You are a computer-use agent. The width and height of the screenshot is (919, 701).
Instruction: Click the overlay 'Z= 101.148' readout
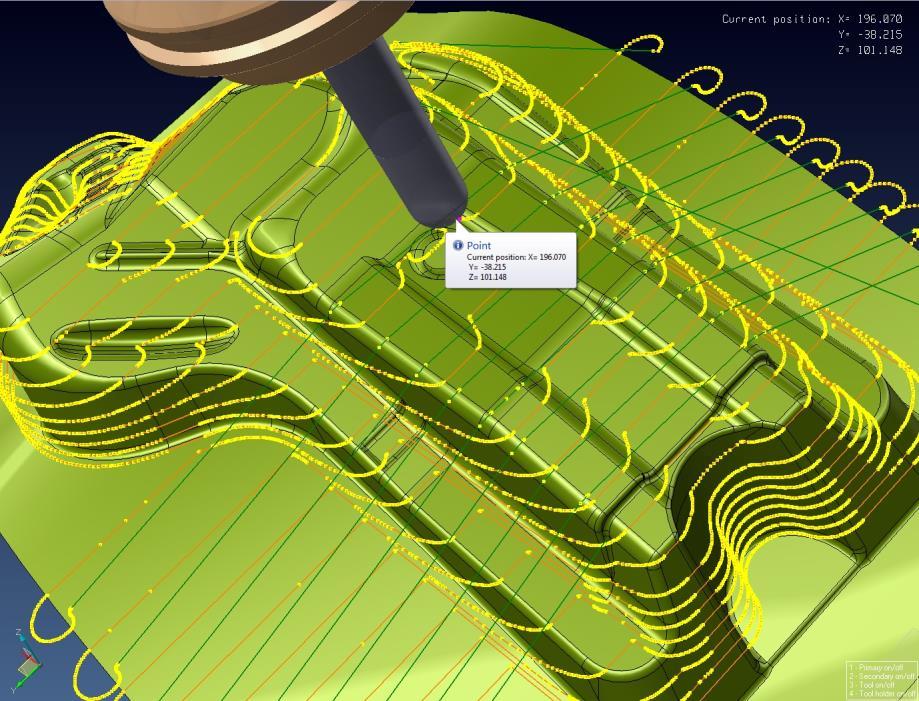pyautogui.click(x=870, y=50)
